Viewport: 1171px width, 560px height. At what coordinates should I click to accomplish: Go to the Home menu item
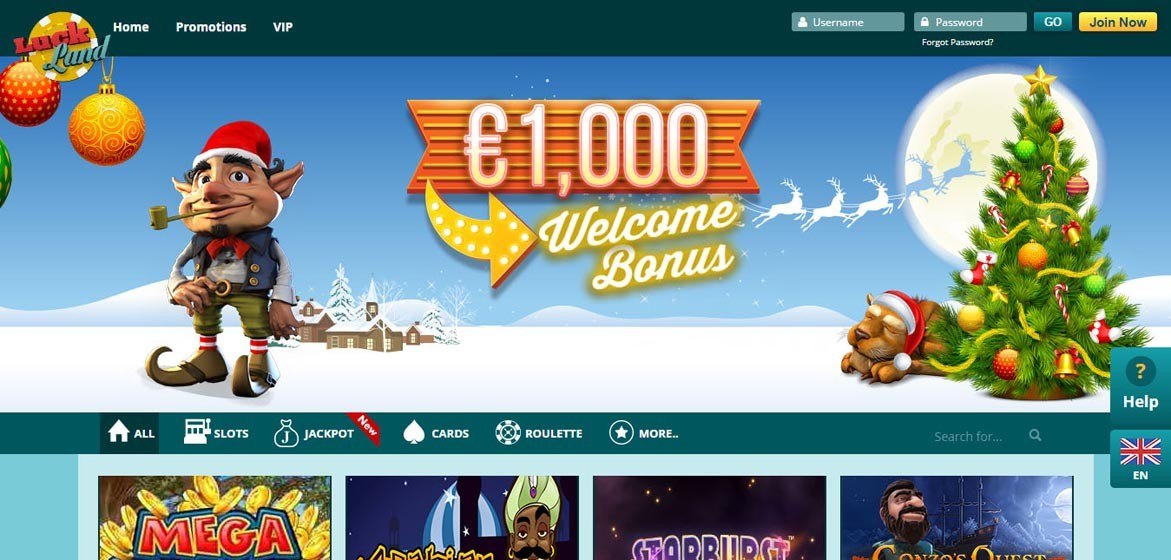tap(131, 27)
